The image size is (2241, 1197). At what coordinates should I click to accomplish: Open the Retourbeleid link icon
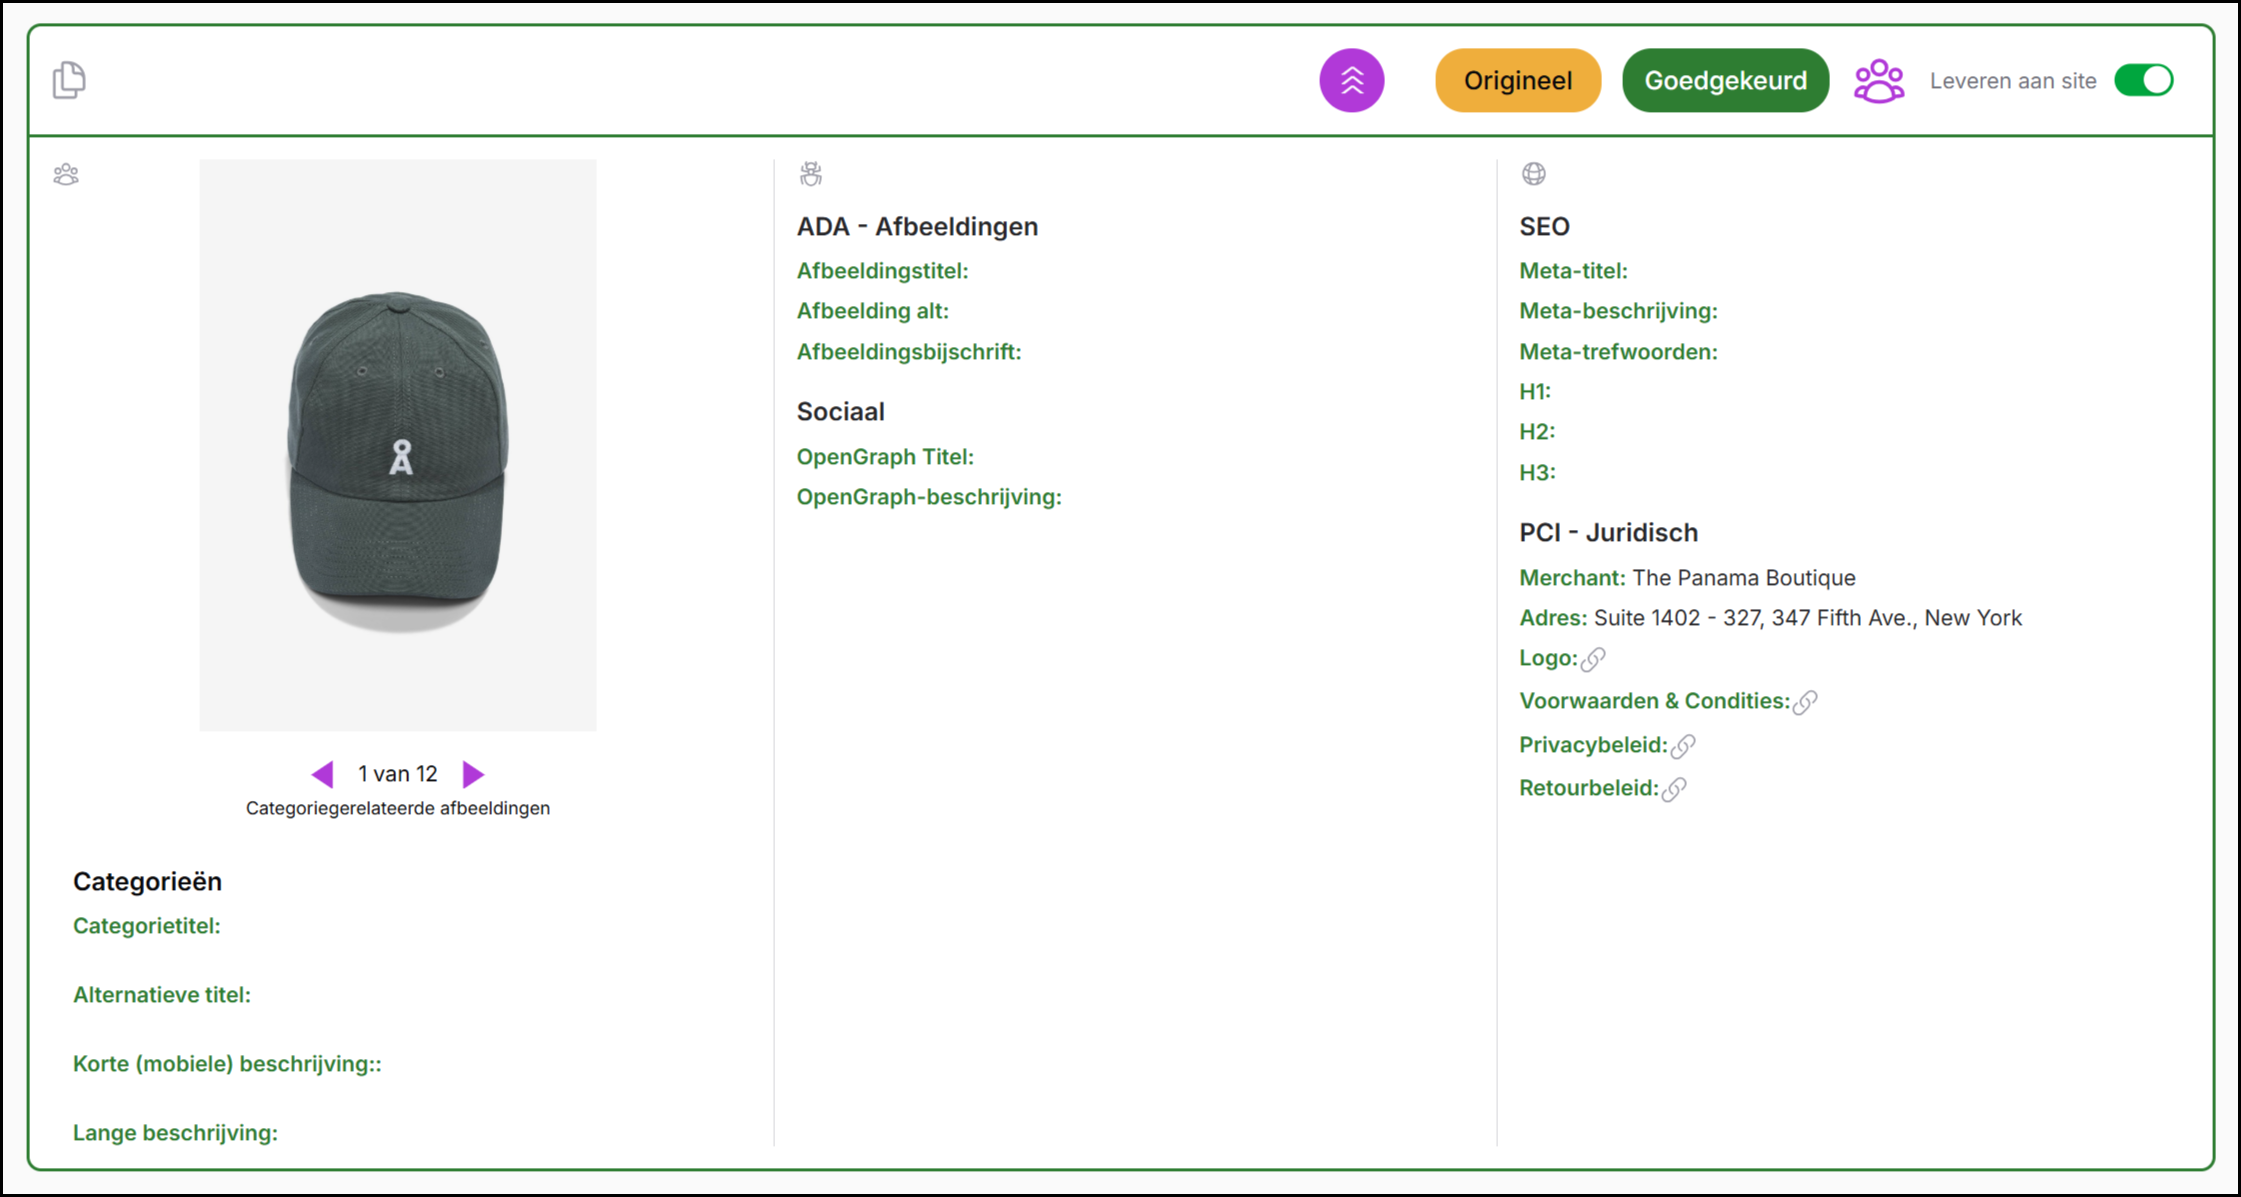[x=1675, y=789]
